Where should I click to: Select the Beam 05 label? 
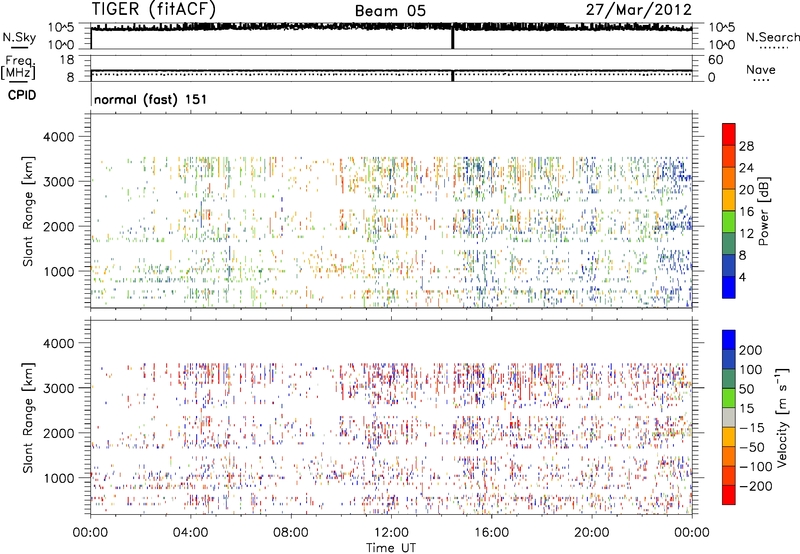coord(390,11)
